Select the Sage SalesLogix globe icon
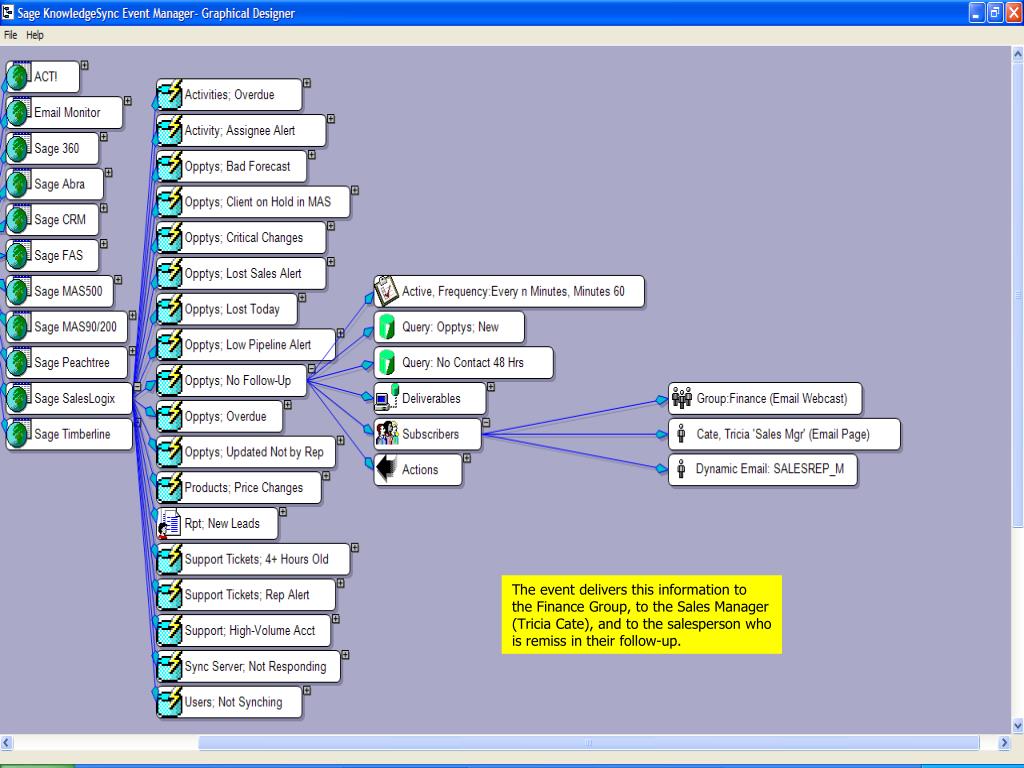Image resolution: width=1024 pixels, height=768 pixels. coord(19,398)
